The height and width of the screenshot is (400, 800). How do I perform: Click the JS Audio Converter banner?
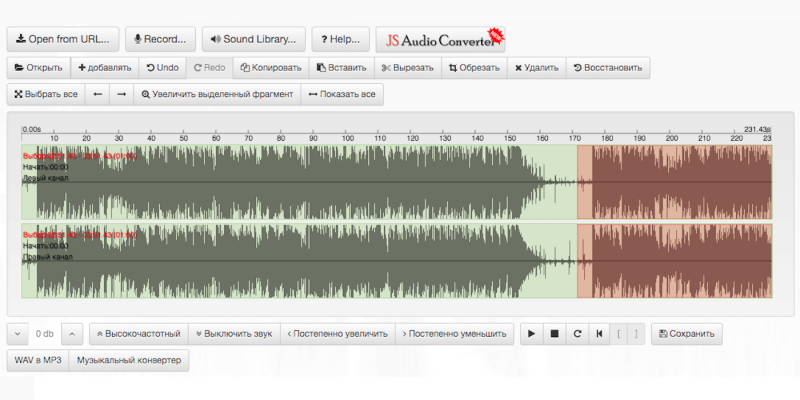coord(440,40)
